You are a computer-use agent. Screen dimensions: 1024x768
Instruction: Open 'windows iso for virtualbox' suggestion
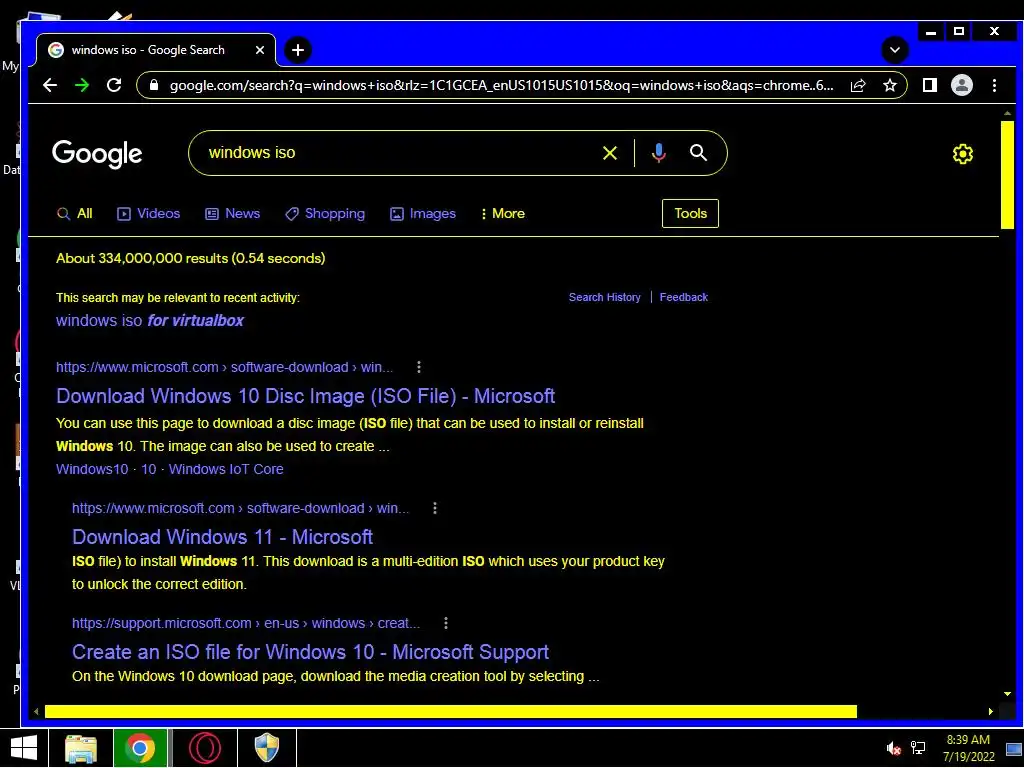[x=150, y=321]
